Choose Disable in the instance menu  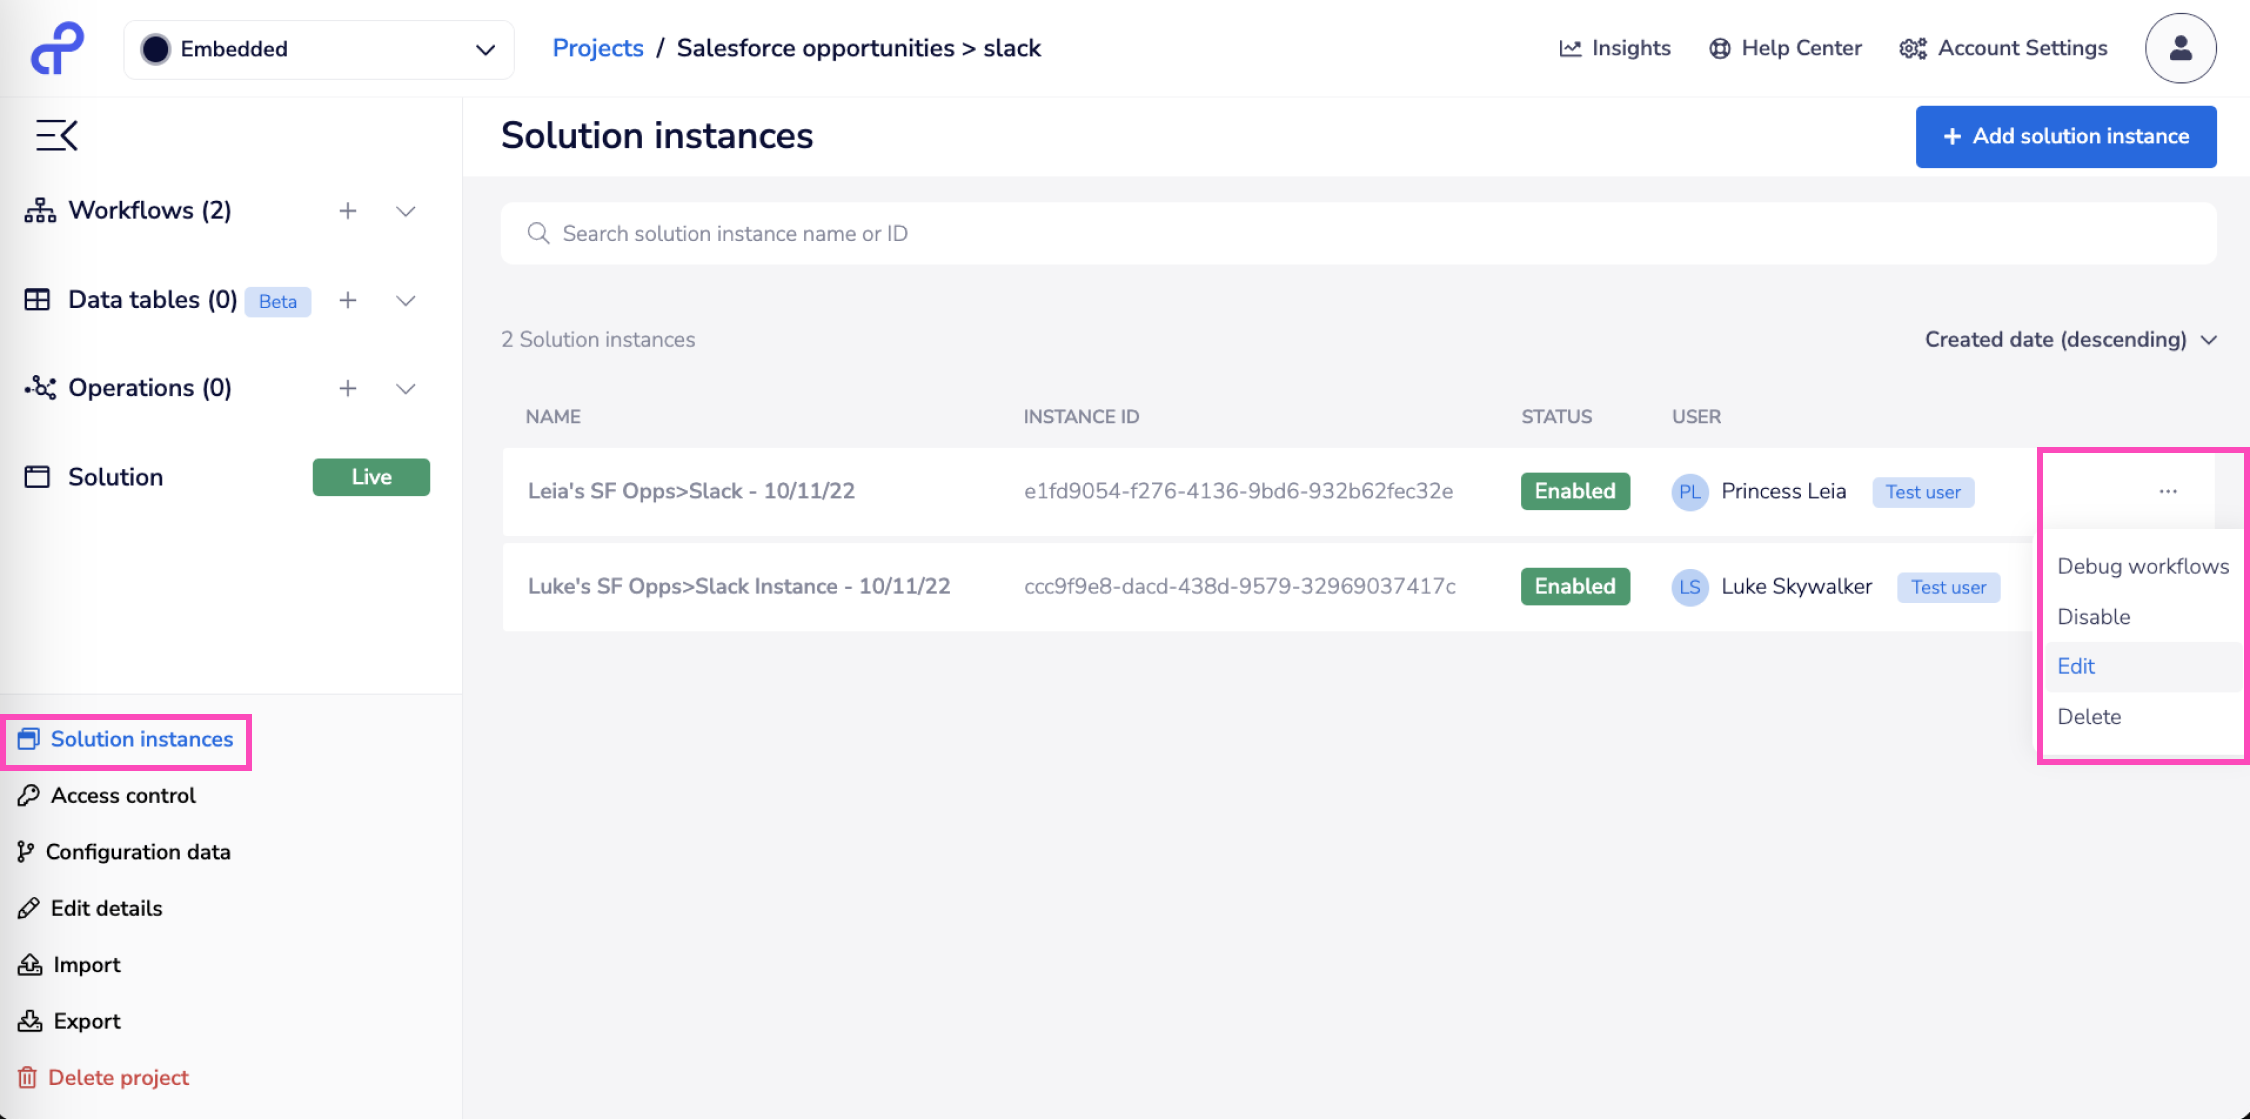tap(2093, 617)
